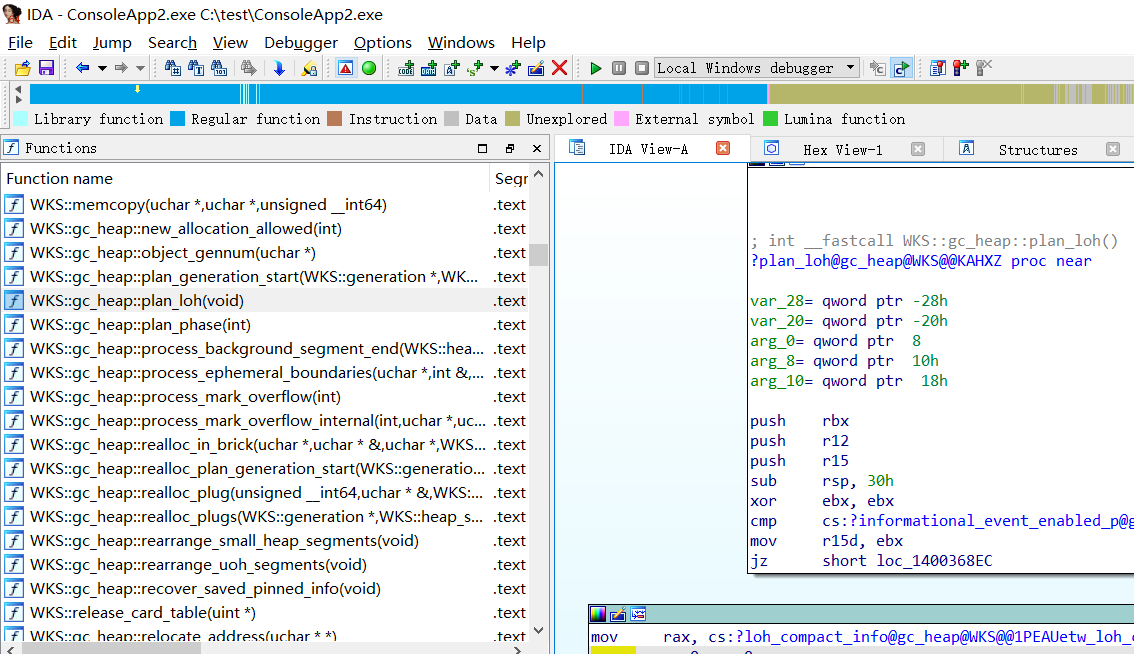
Task: Click the green play Start process icon
Action: tap(596, 68)
